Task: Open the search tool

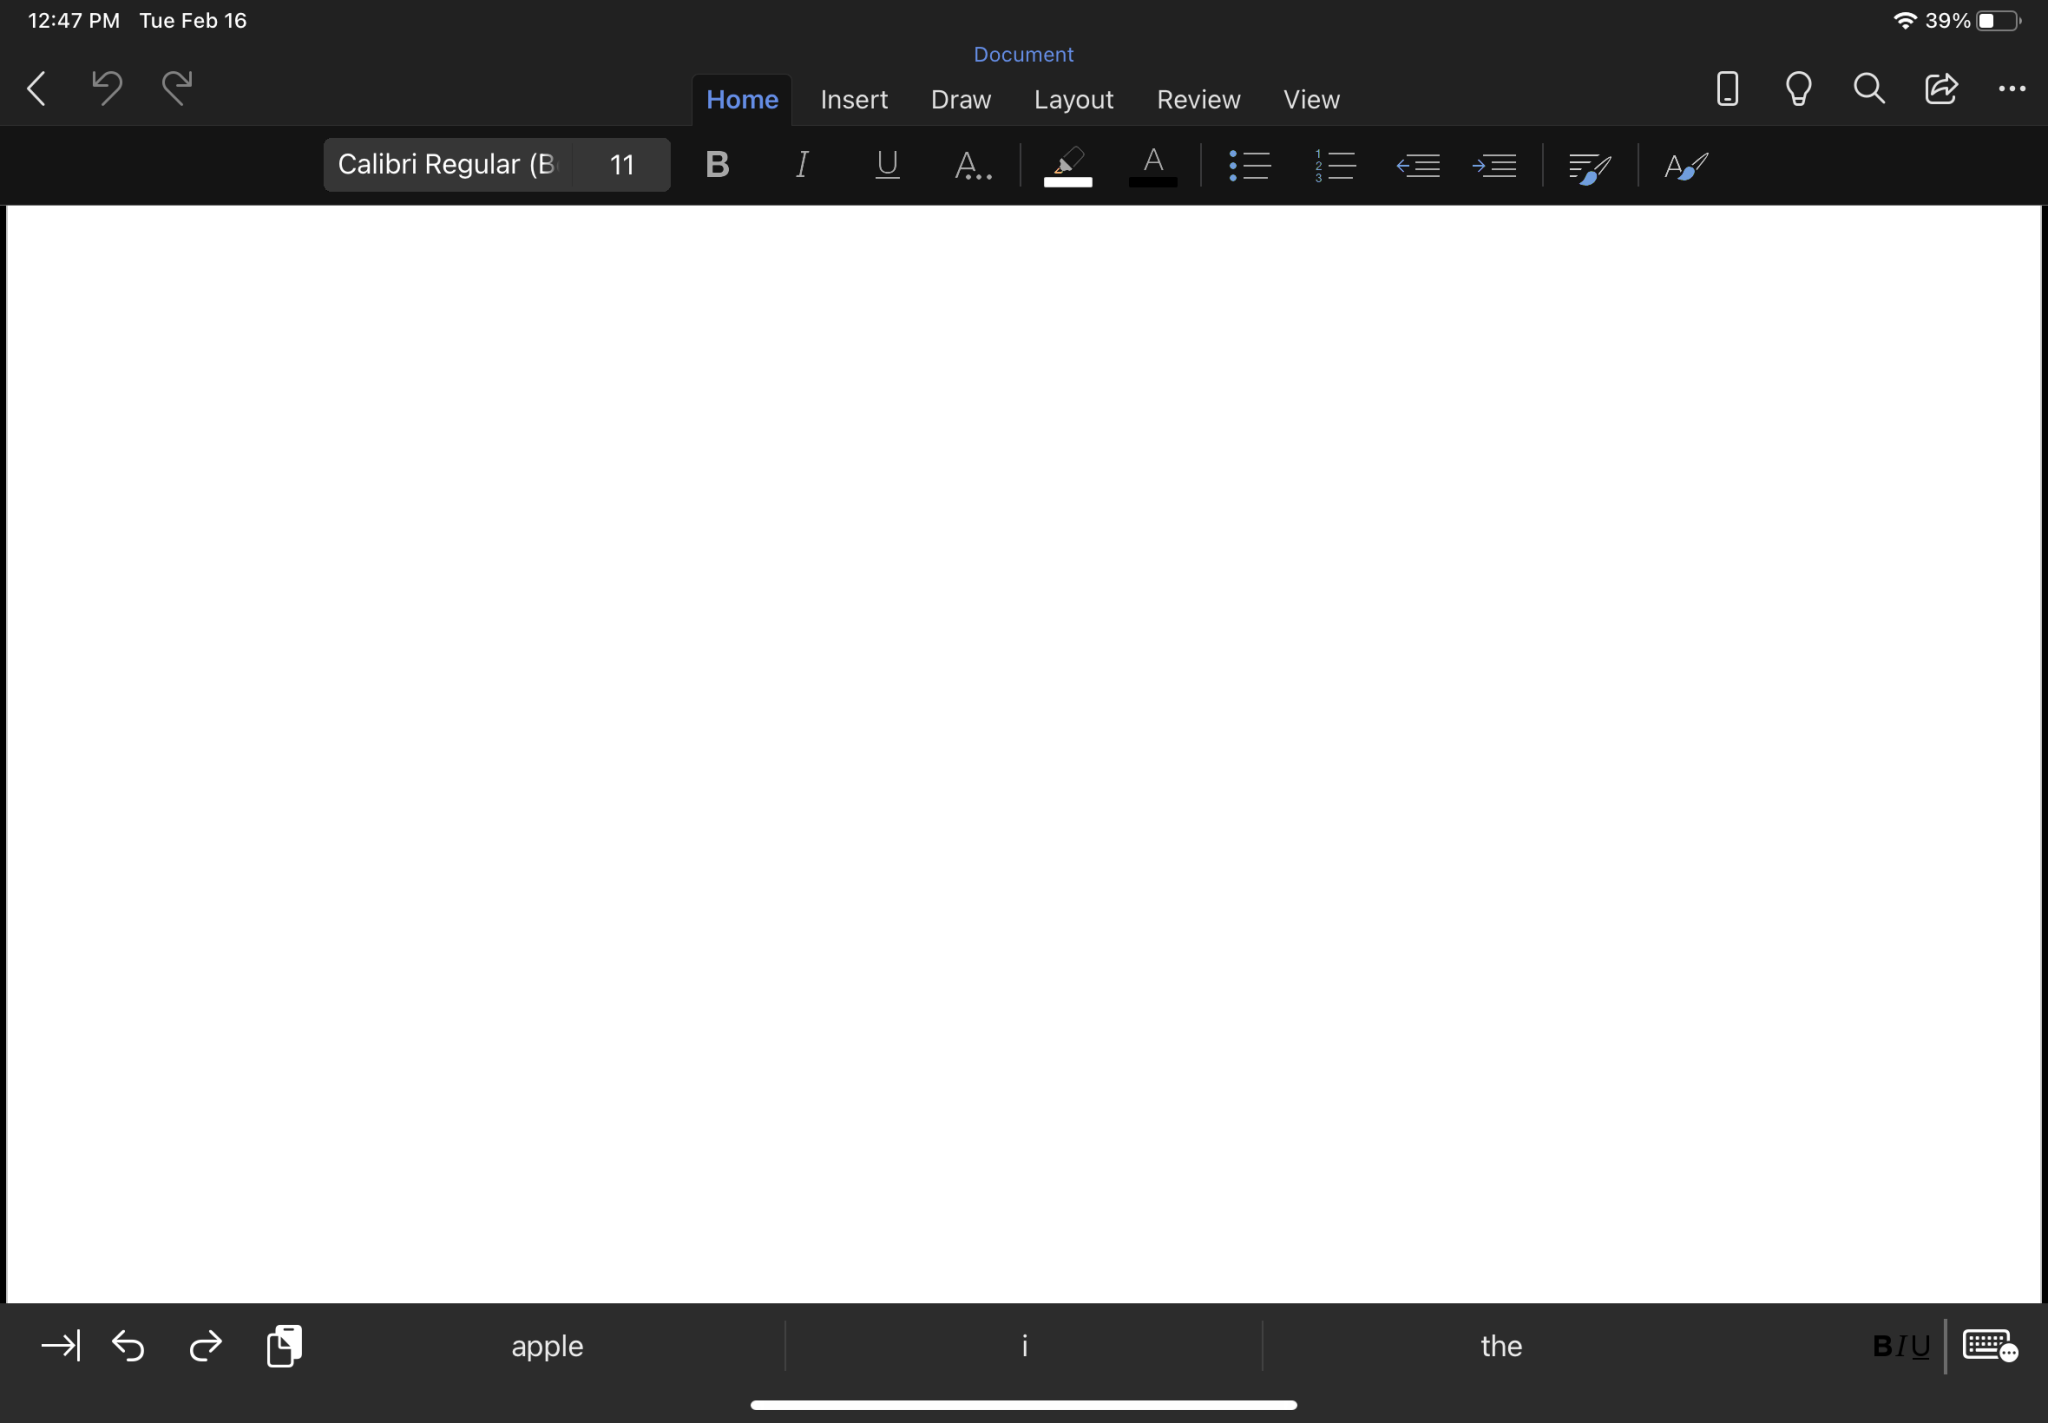Action: click(1869, 89)
